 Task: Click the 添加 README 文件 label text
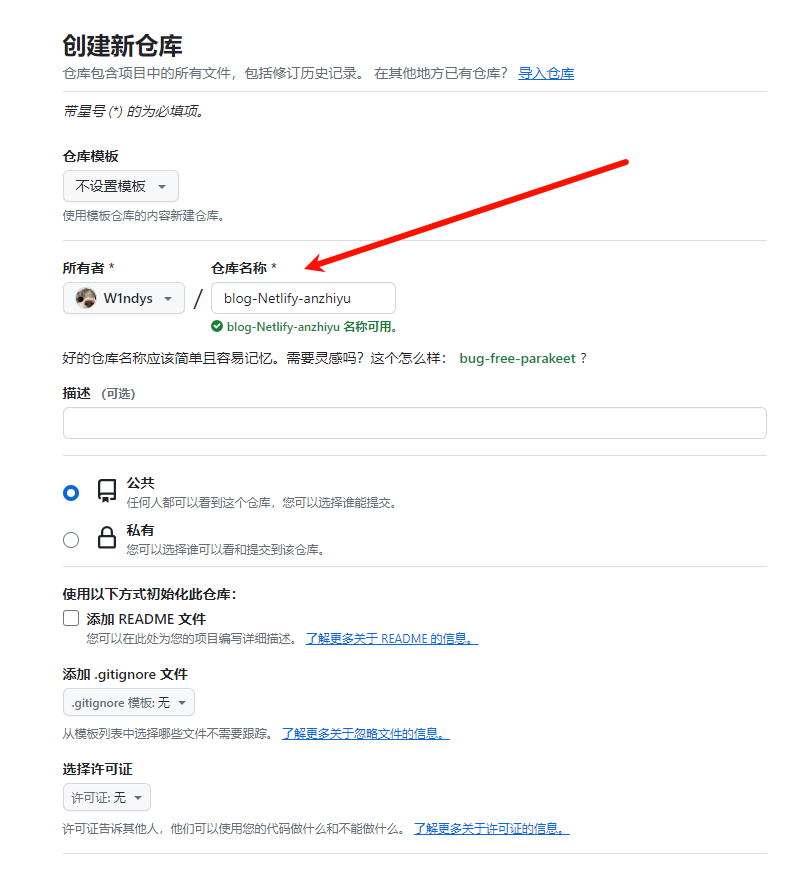coord(146,619)
